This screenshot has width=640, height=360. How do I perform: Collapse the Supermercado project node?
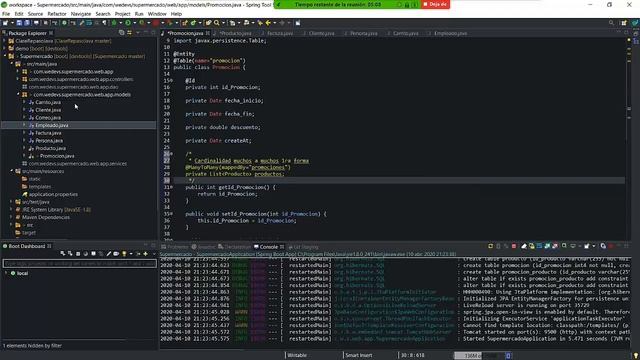(x=5, y=56)
